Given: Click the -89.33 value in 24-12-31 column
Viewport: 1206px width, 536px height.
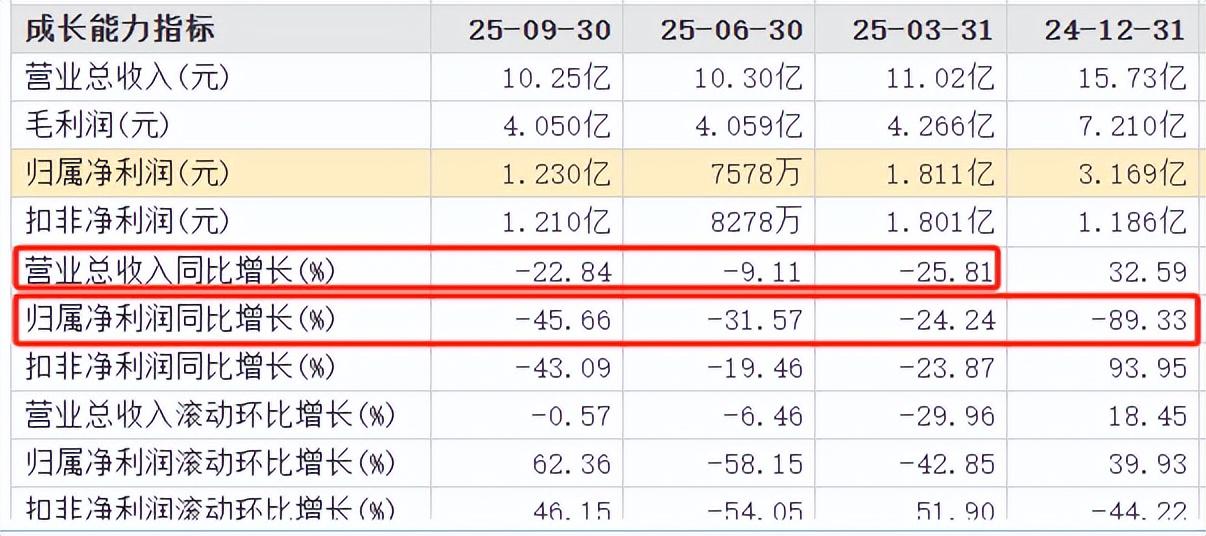Looking at the screenshot, I should click(1139, 319).
